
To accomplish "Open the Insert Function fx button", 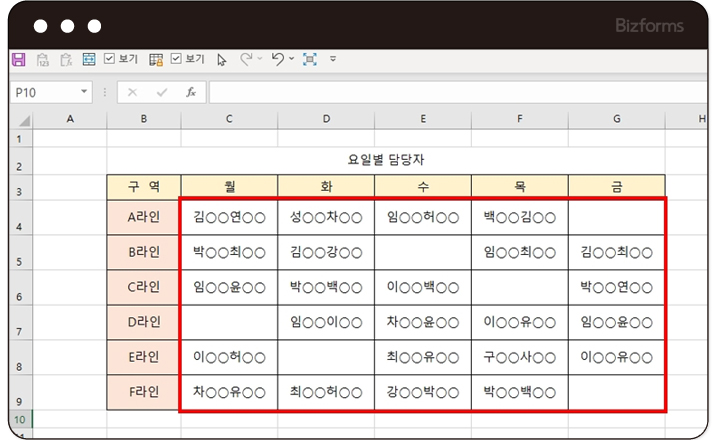I will (191, 93).
